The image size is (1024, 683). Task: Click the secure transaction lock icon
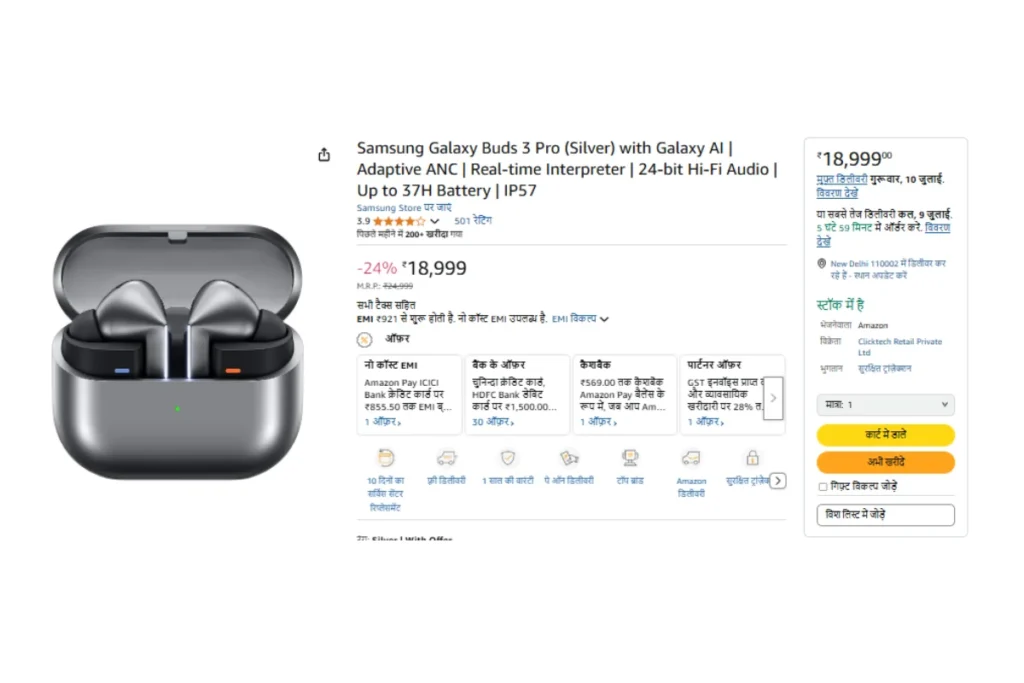click(x=752, y=458)
